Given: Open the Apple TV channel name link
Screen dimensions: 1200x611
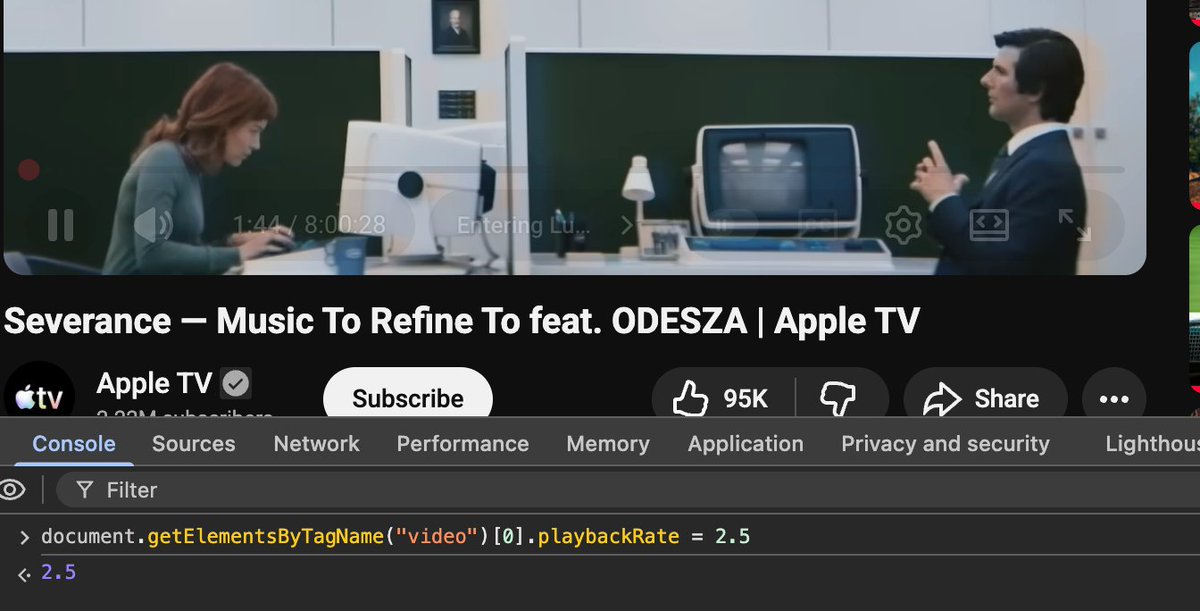Looking at the screenshot, I should pos(154,383).
